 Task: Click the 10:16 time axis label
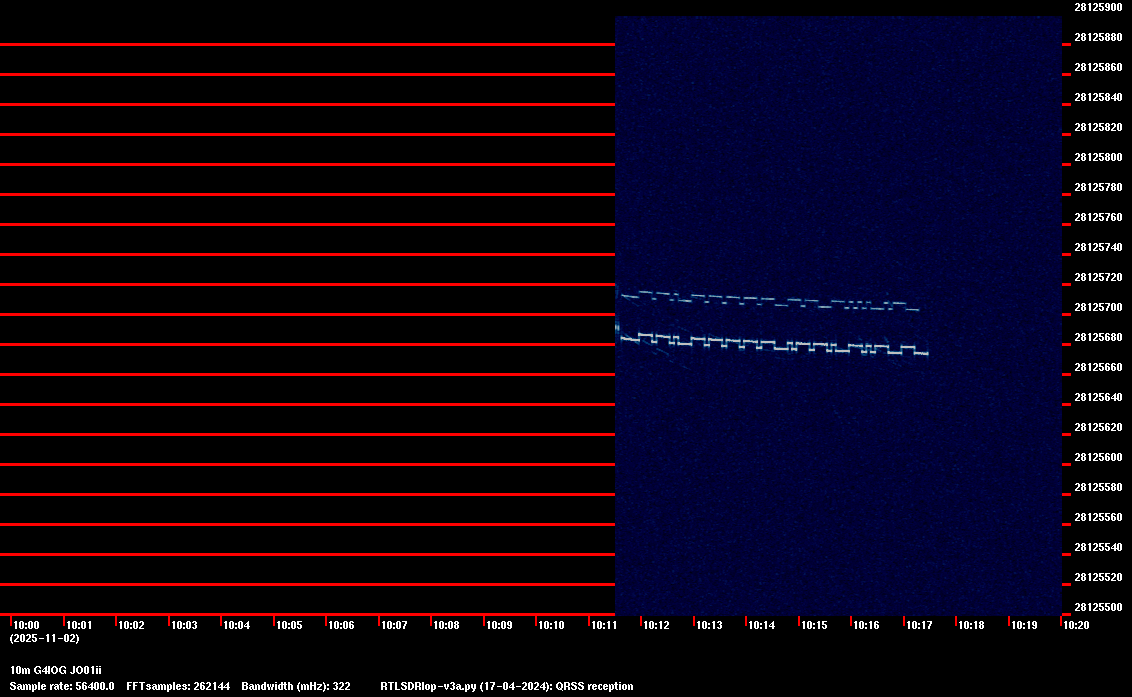pos(866,625)
